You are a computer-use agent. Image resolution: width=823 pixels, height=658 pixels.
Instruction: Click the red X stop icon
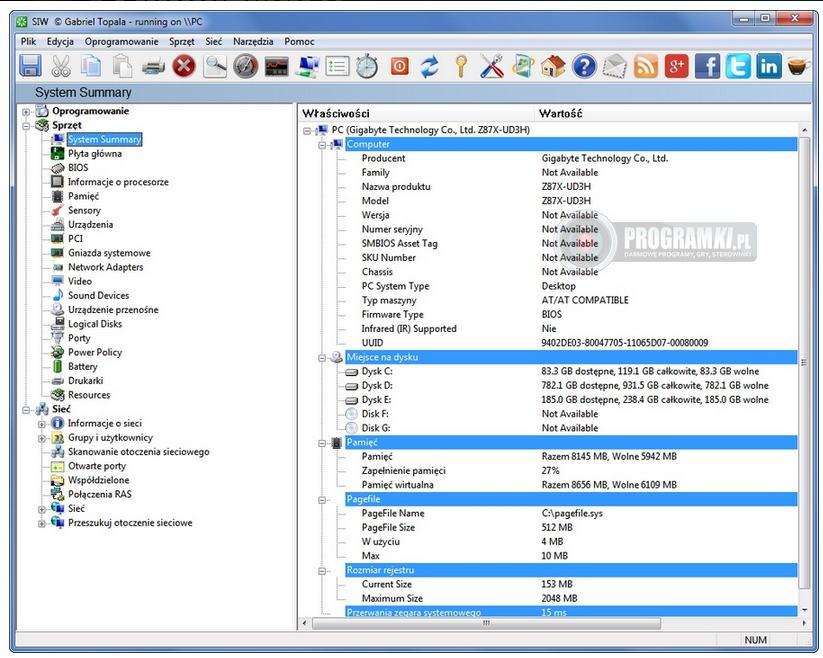(184, 67)
